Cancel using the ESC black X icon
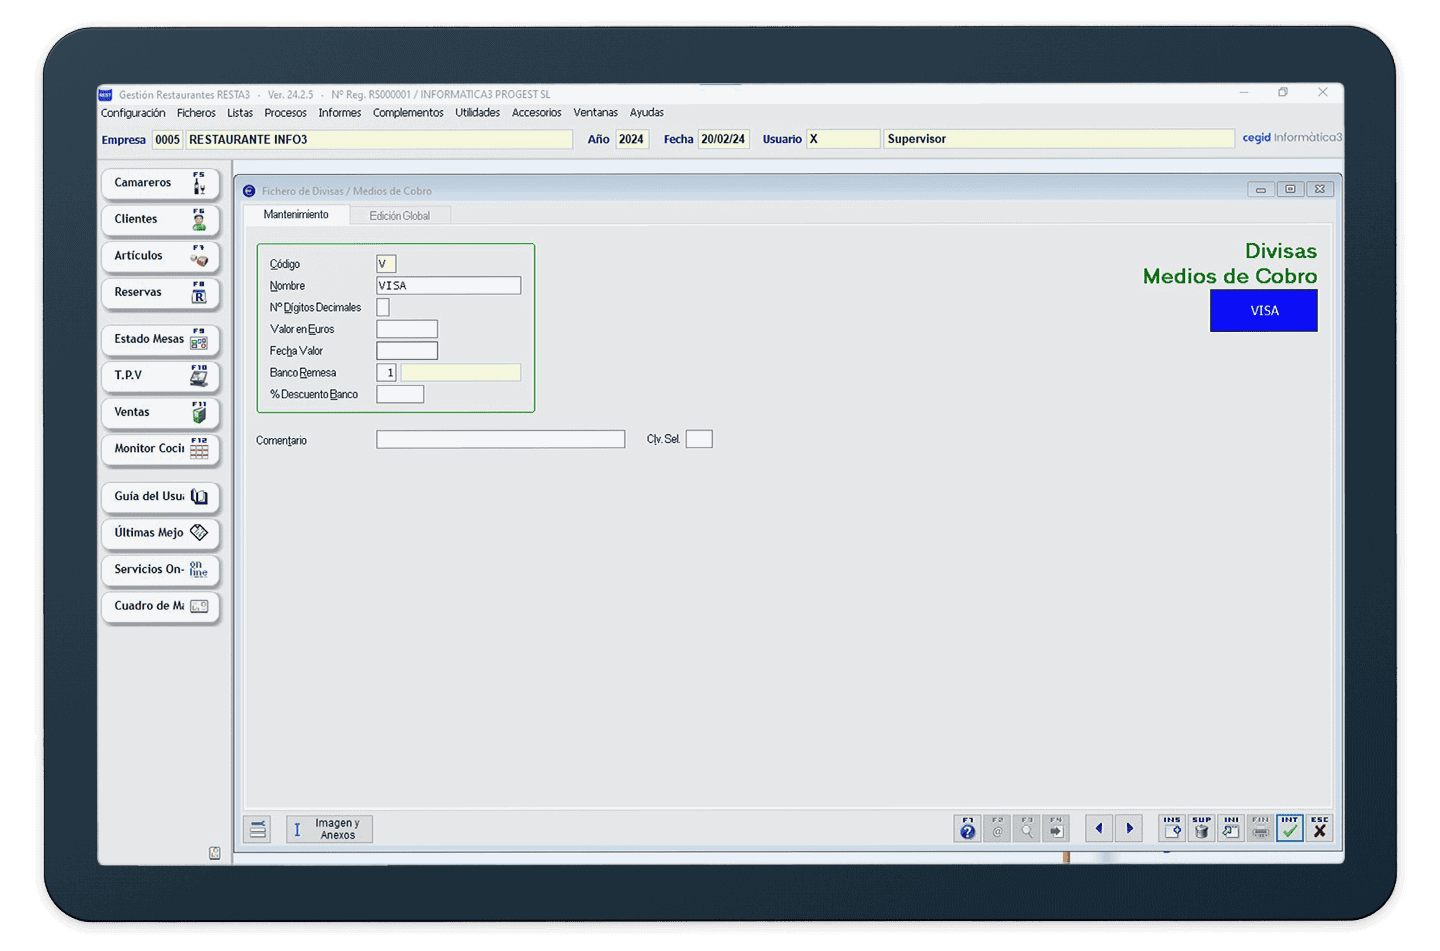The width and height of the screenshot is (1440, 951). click(x=1320, y=828)
